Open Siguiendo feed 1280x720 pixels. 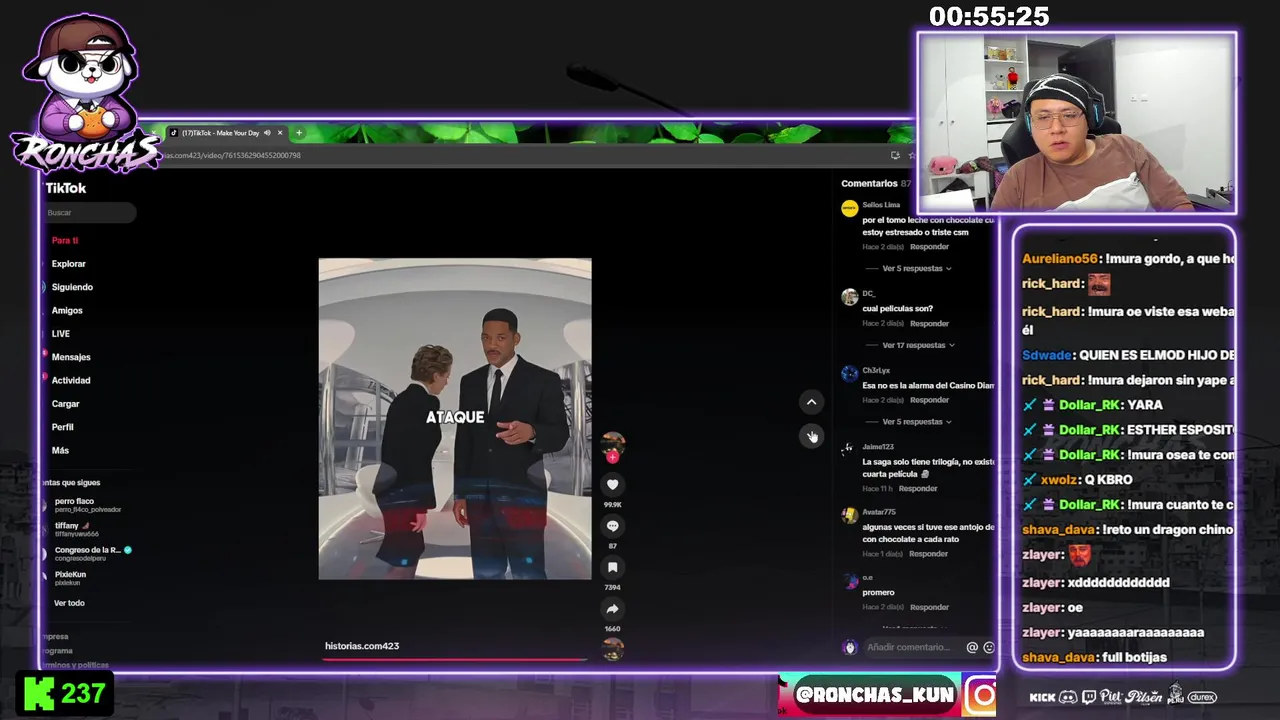tap(72, 287)
